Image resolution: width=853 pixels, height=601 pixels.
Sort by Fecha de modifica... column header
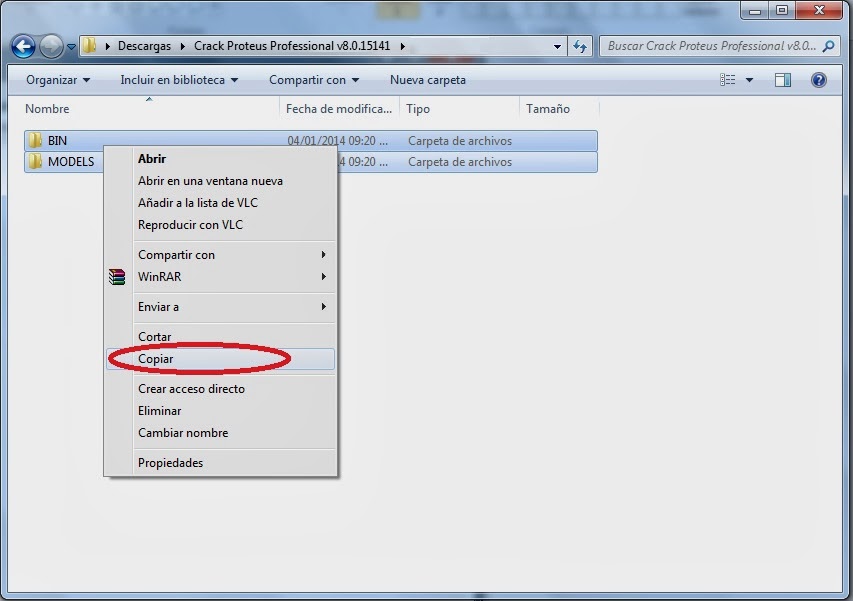click(339, 109)
